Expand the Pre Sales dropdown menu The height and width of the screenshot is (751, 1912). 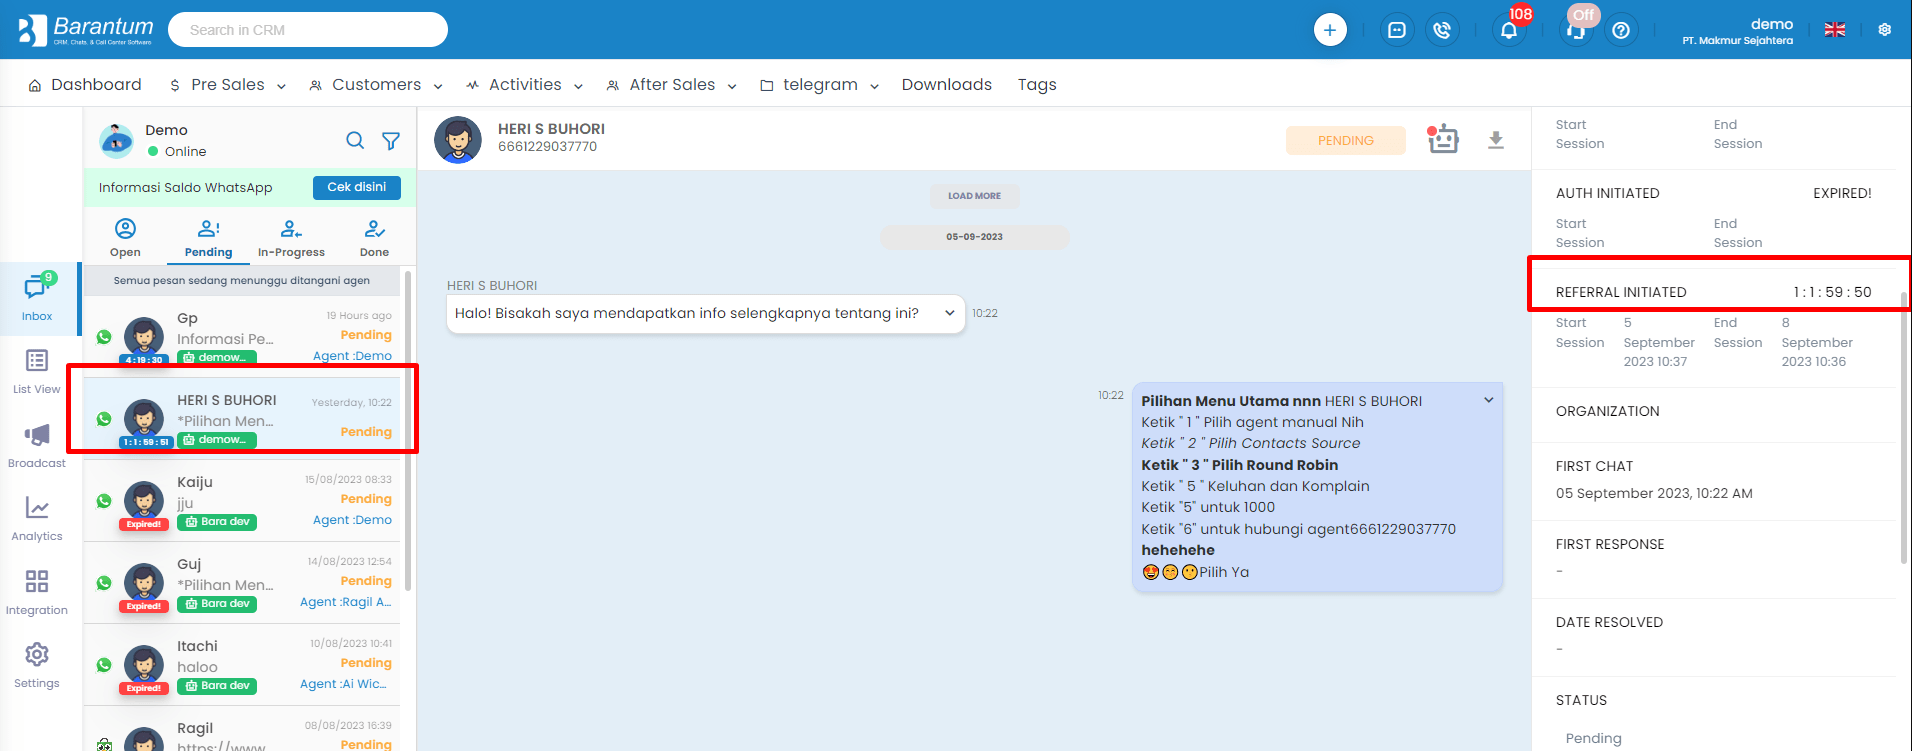228,85
